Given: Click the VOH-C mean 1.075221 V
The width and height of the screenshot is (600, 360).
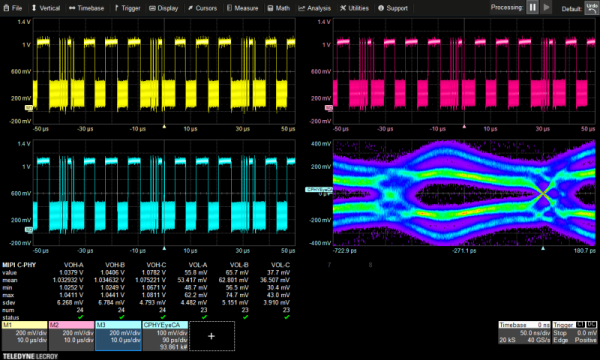Looking at the screenshot, I should 151,280.
